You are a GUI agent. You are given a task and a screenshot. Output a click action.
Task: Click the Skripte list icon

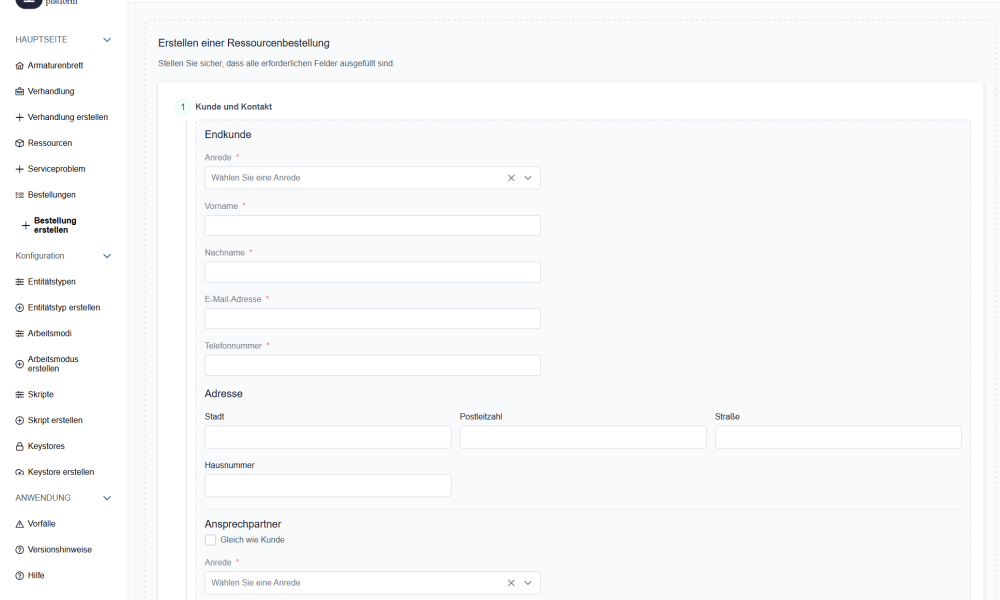(19, 395)
